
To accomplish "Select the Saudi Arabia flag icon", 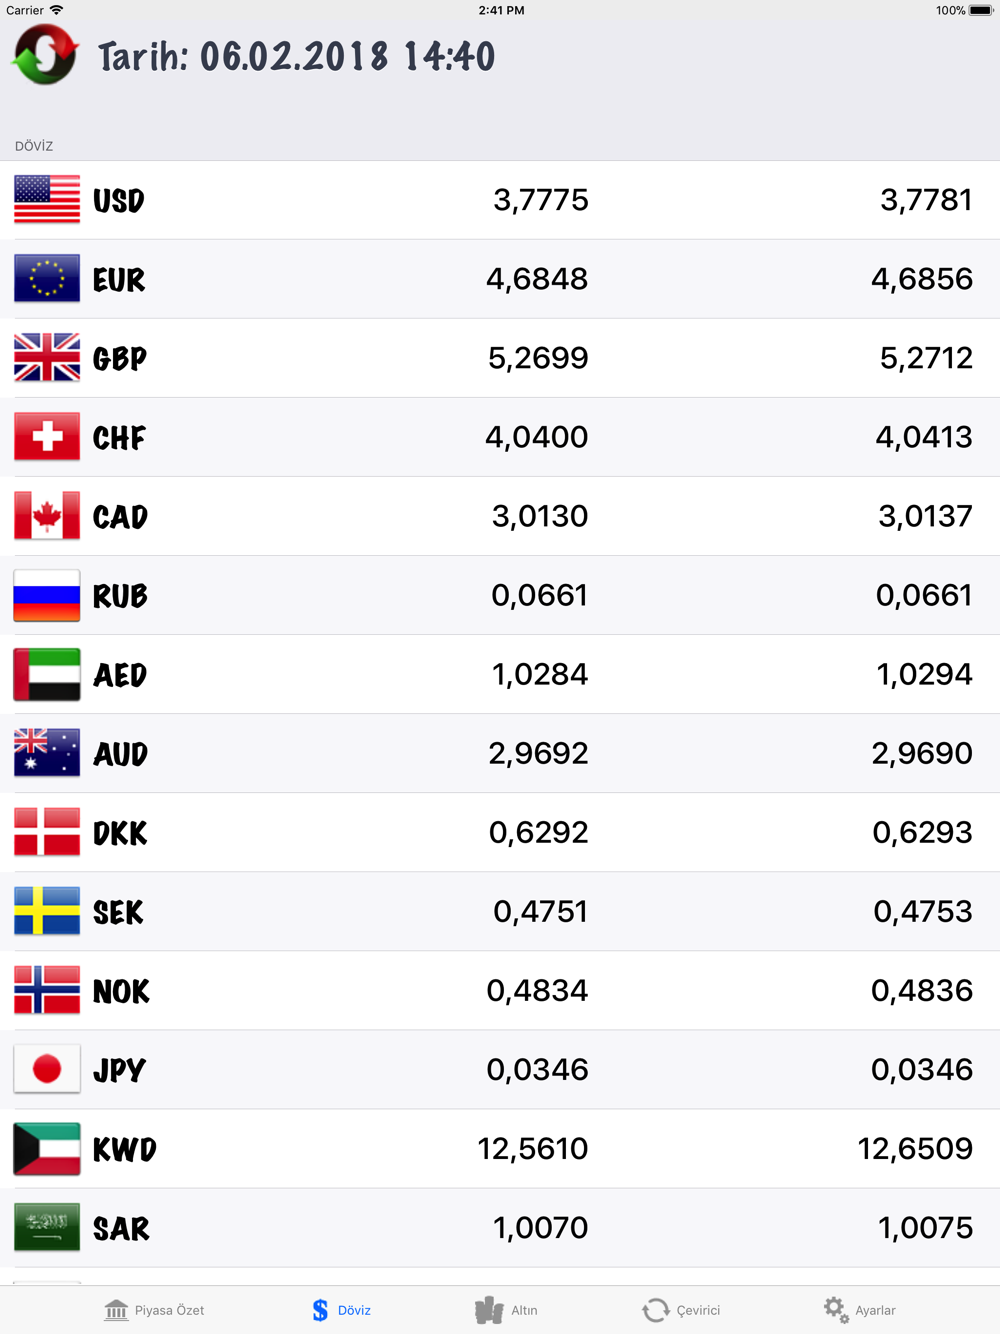I will 47,1228.
